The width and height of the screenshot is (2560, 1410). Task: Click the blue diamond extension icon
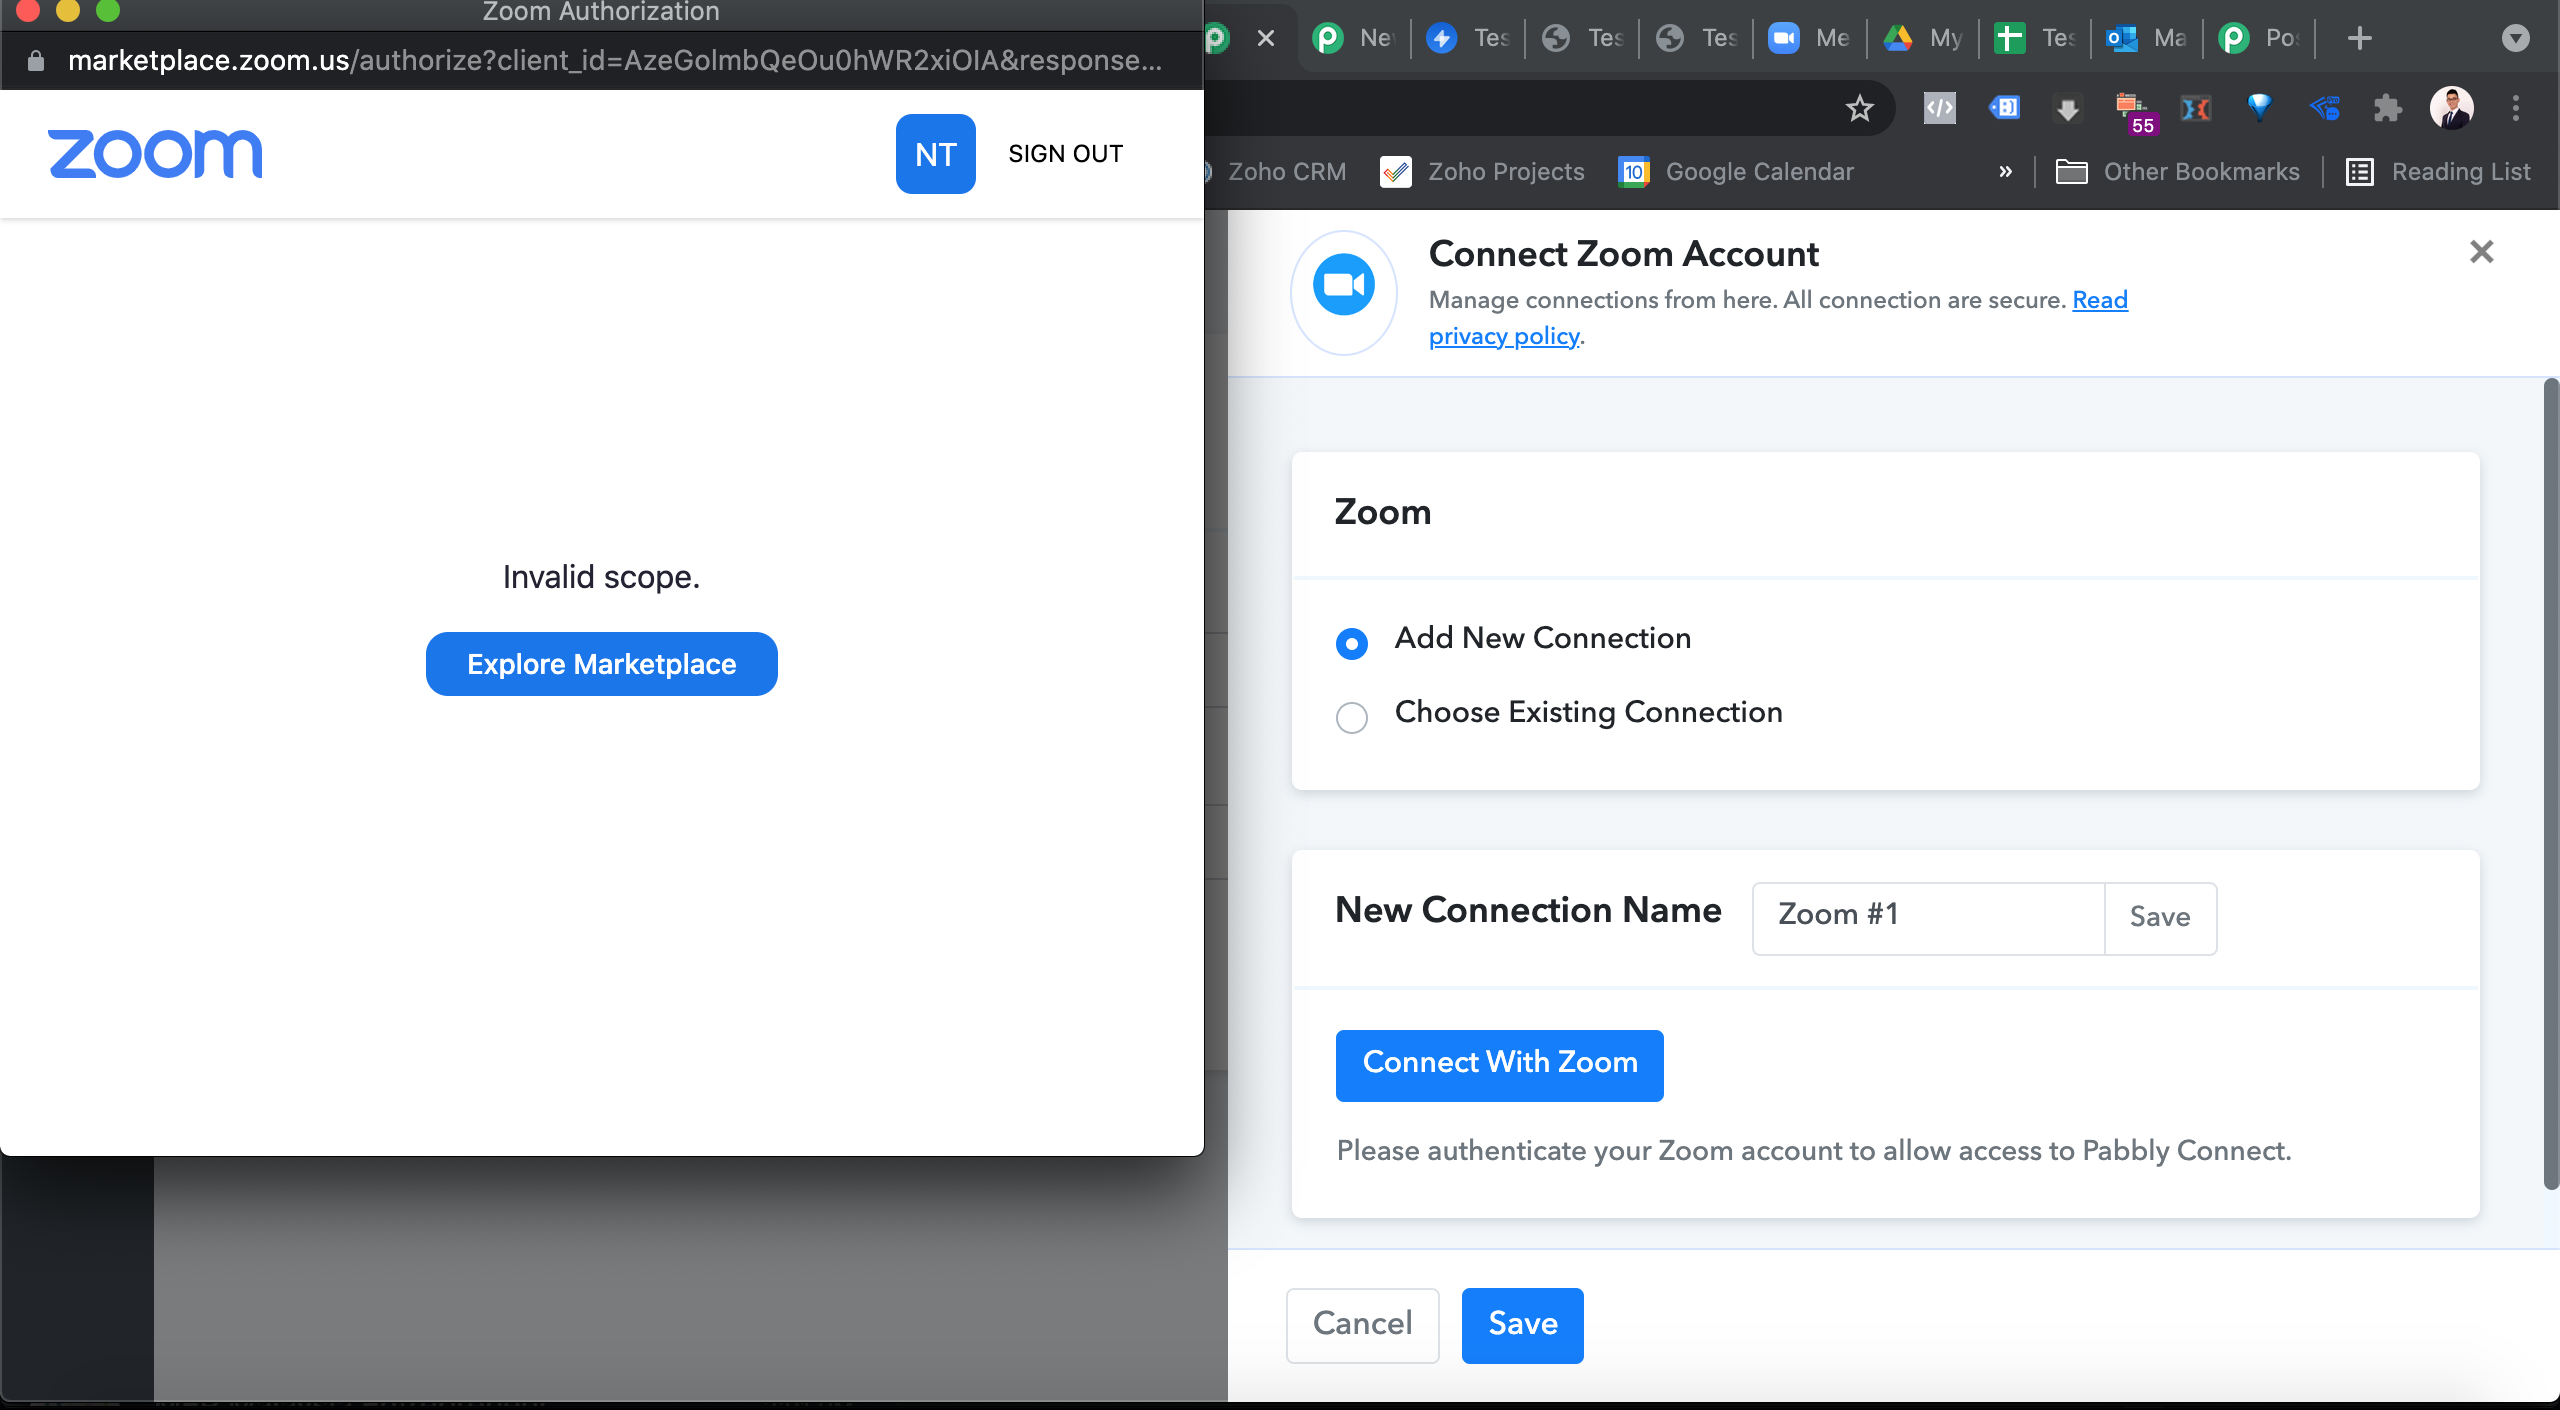pyautogui.click(x=2259, y=108)
